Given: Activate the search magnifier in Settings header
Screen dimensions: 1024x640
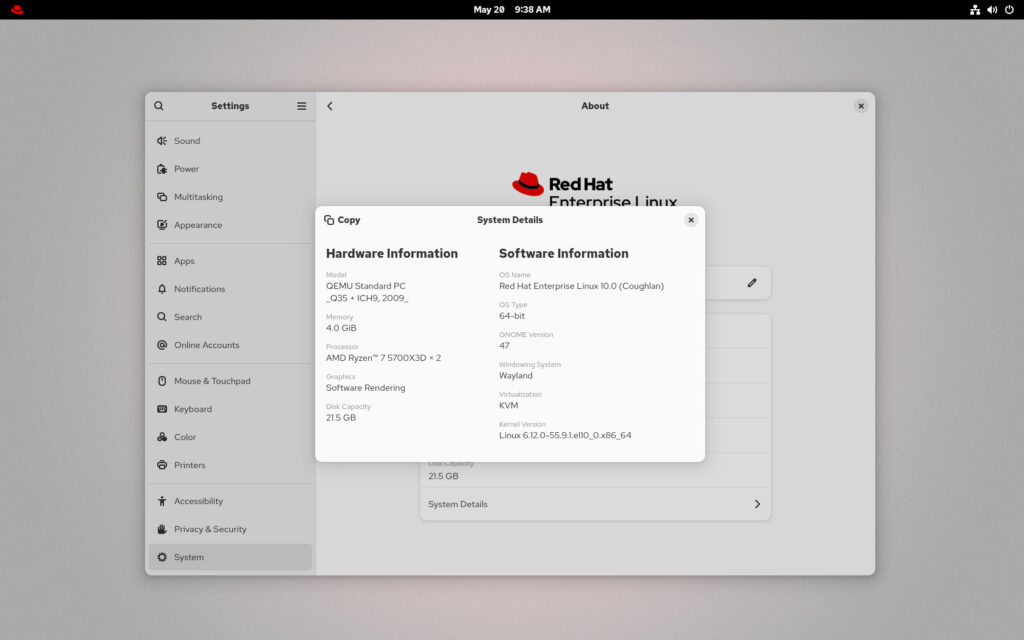Looking at the screenshot, I should [159, 105].
